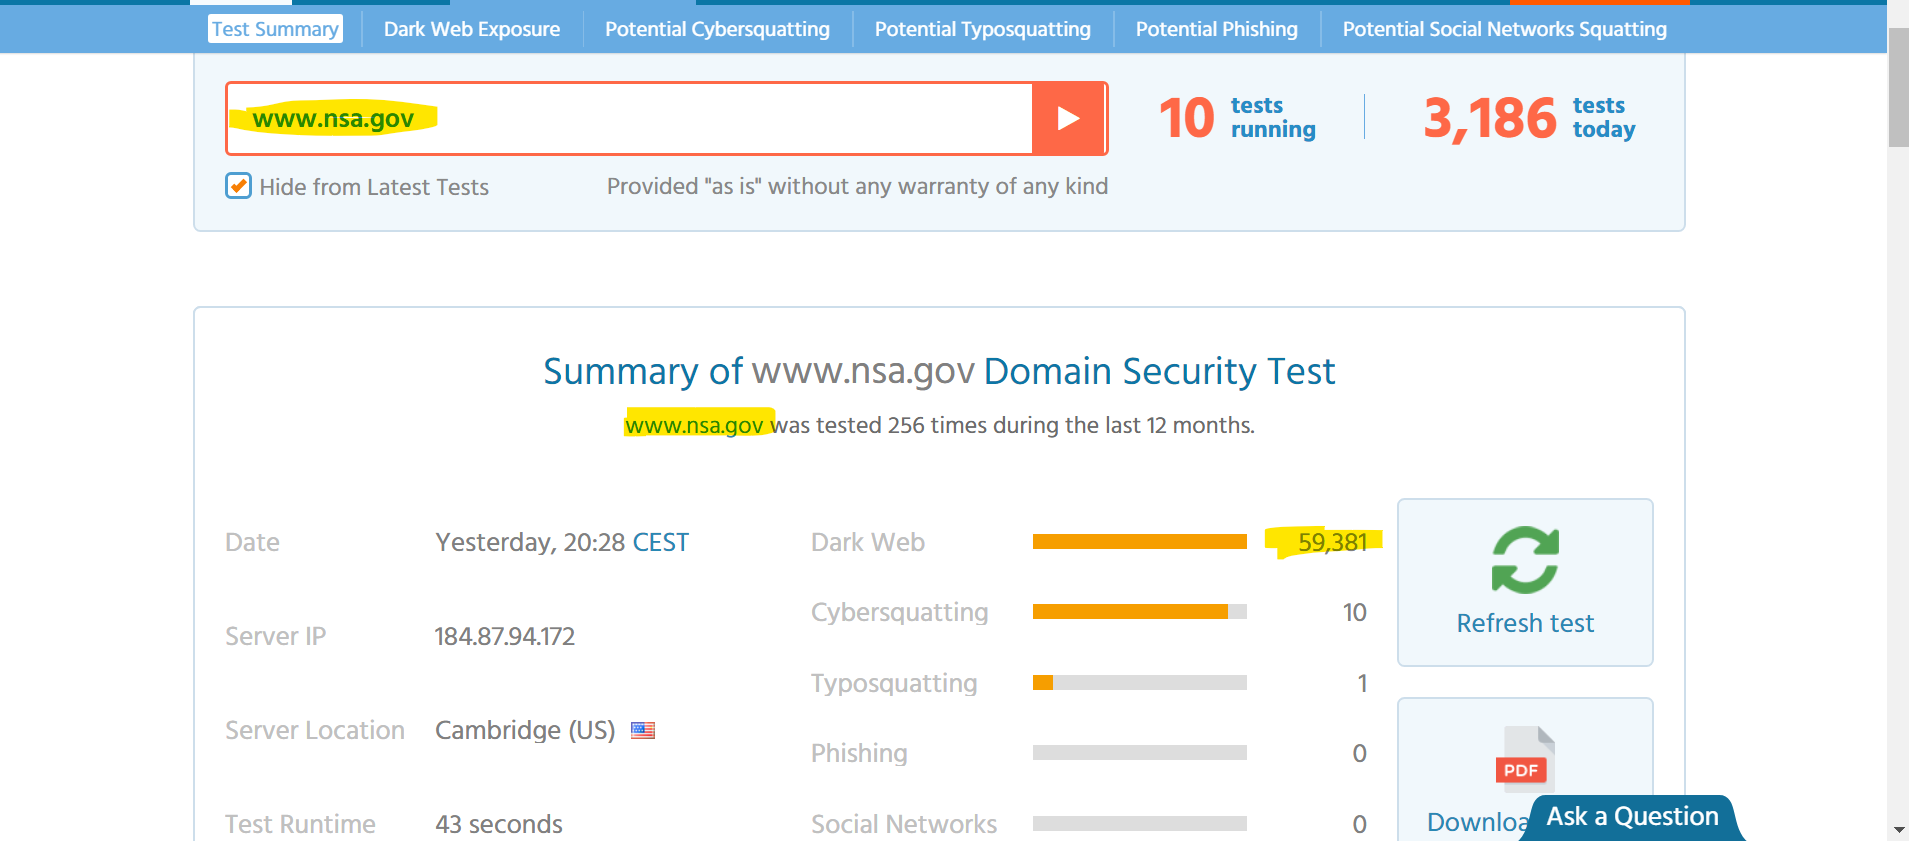The height and width of the screenshot is (841, 1909).
Task: Click the vertical scrollbar thumb
Action: pyautogui.click(x=1898, y=88)
